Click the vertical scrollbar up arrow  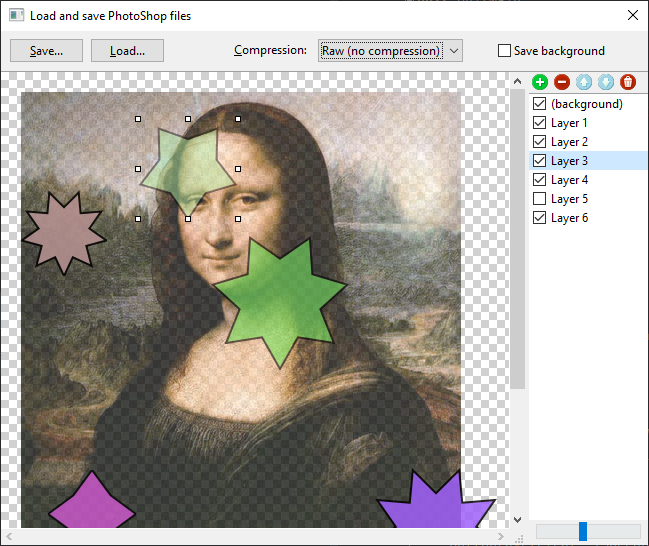coord(517,81)
